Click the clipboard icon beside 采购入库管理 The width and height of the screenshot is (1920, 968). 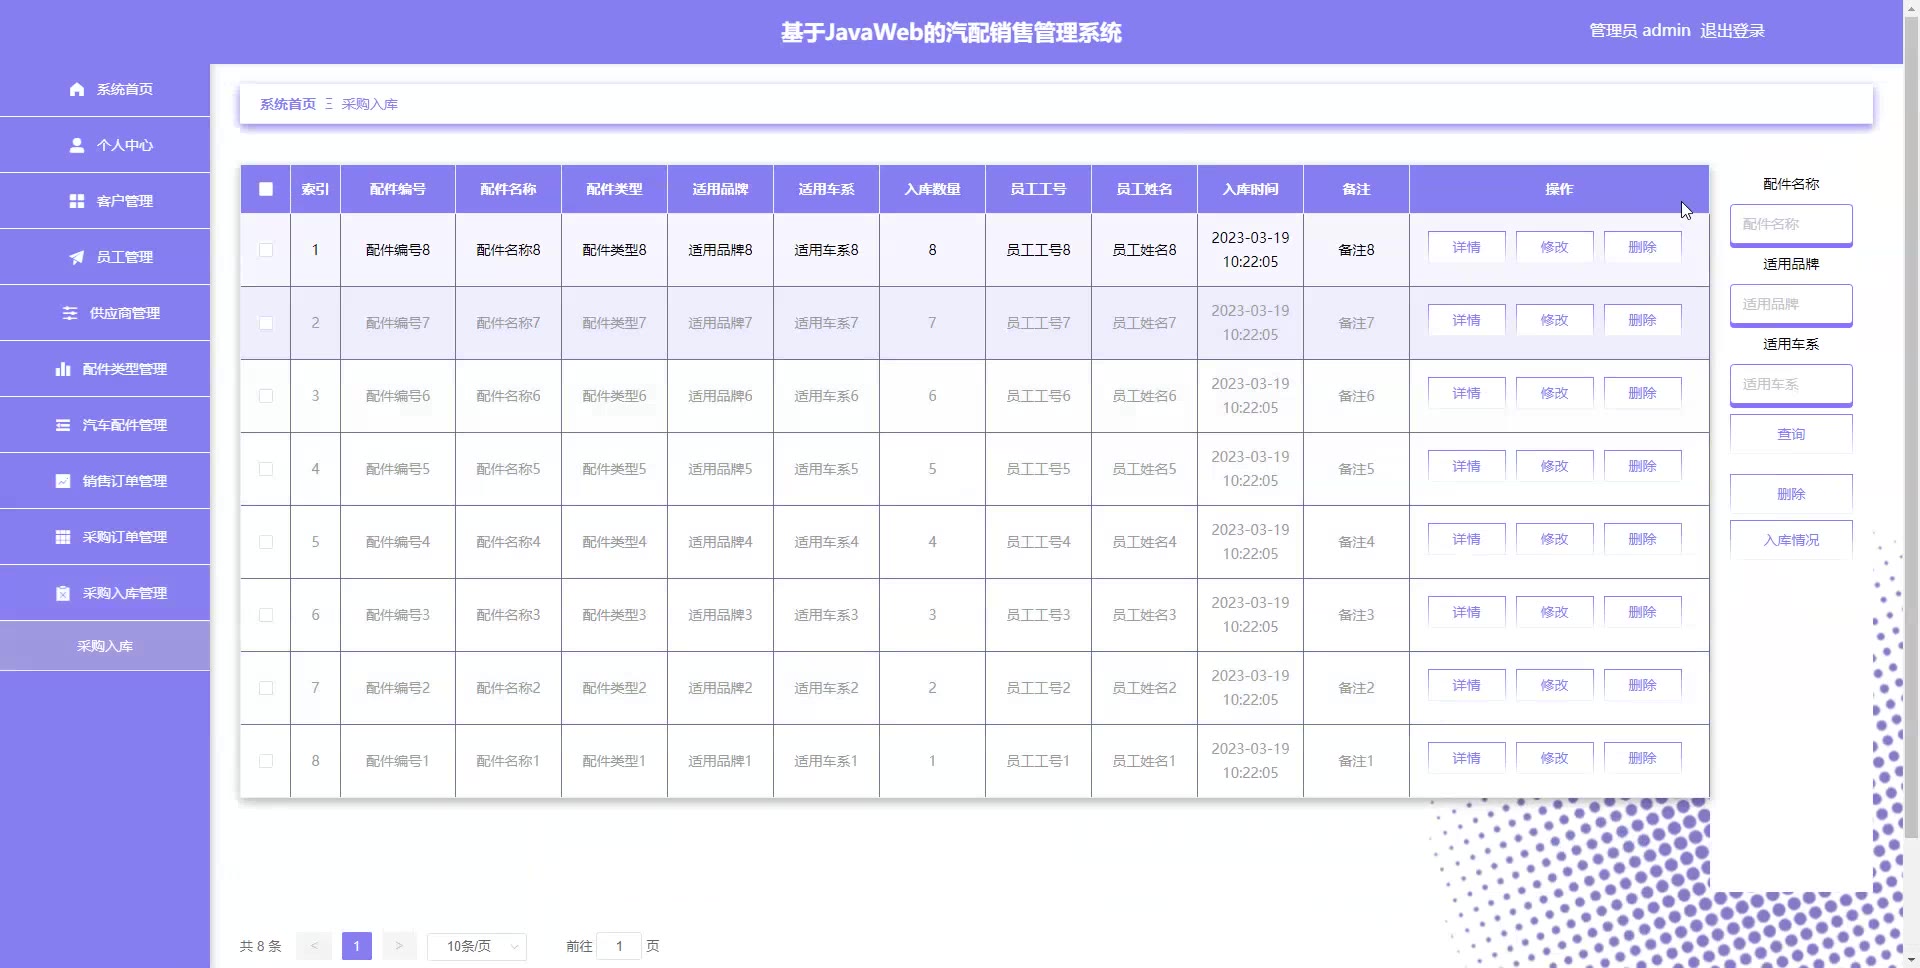63,593
